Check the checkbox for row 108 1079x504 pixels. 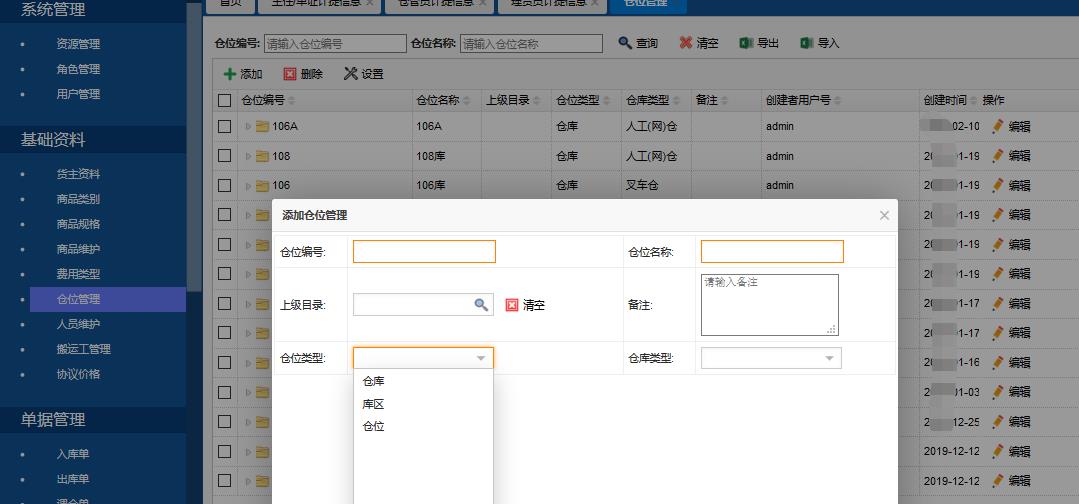(224, 156)
